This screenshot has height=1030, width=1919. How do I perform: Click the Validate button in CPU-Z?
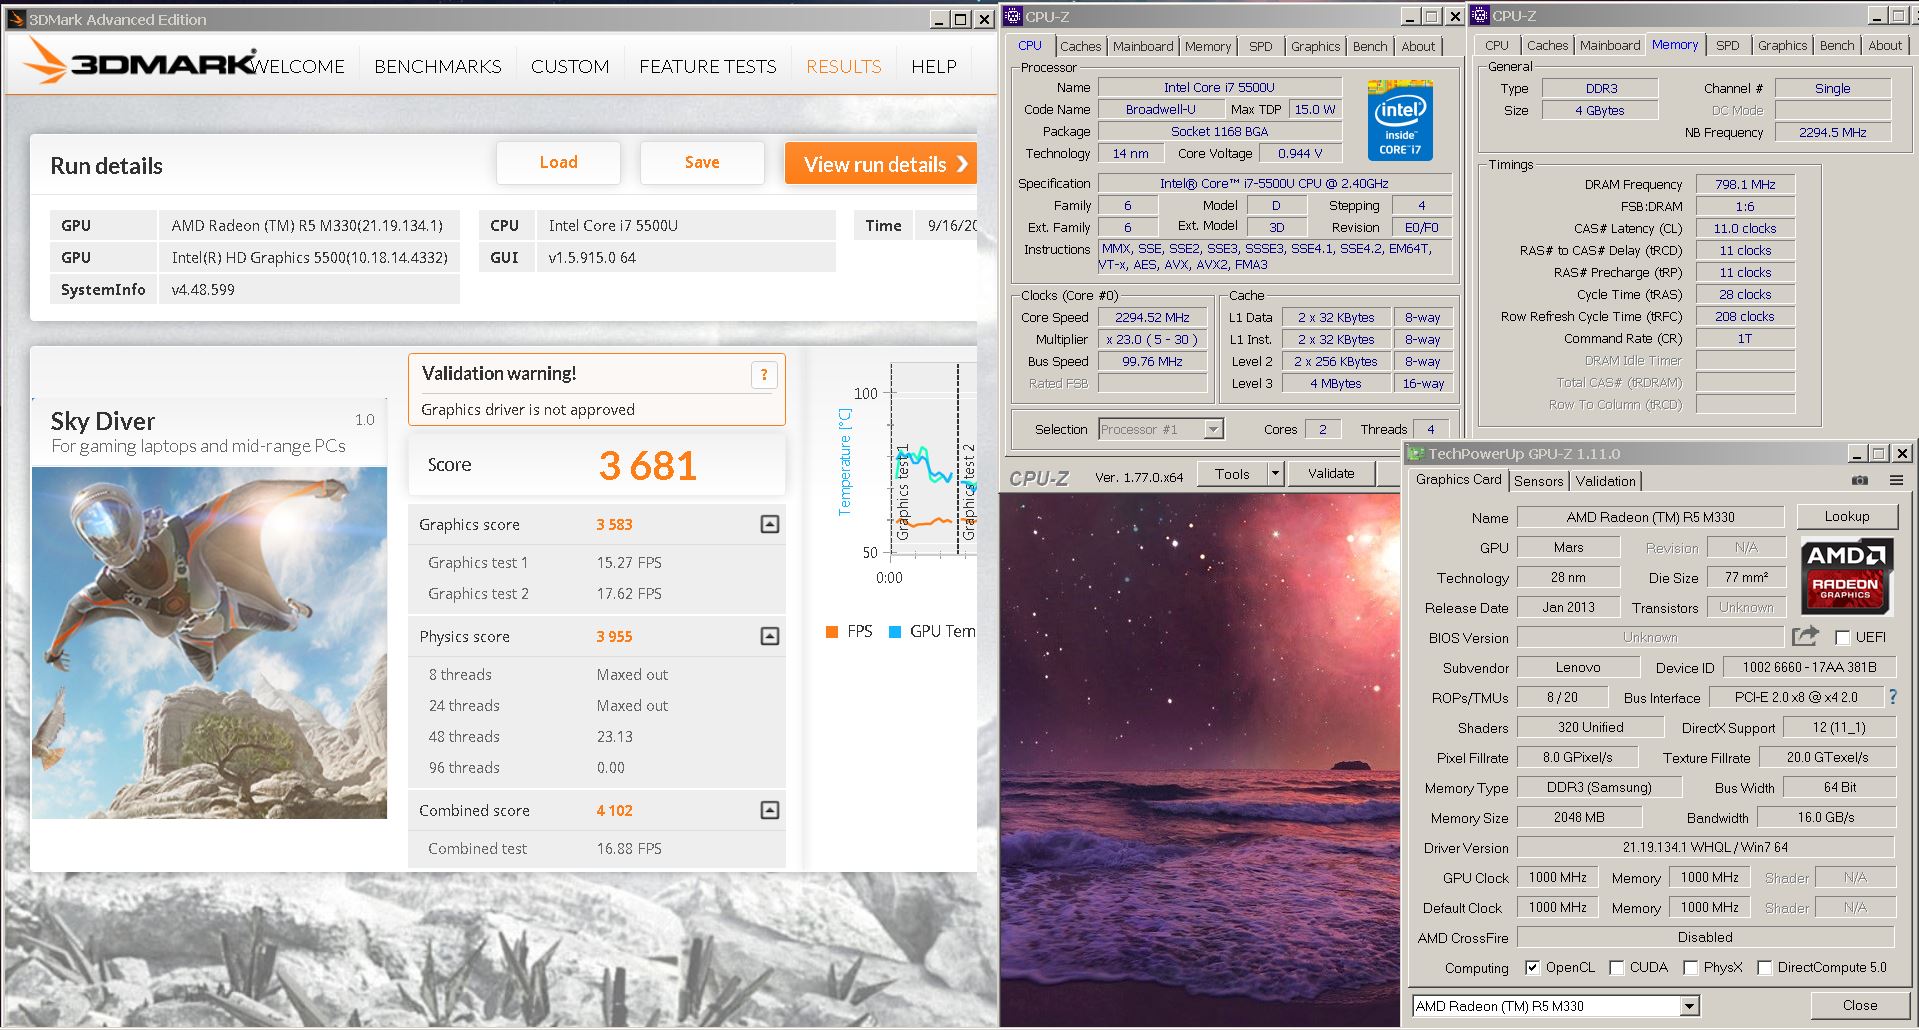click(1331, 474)
